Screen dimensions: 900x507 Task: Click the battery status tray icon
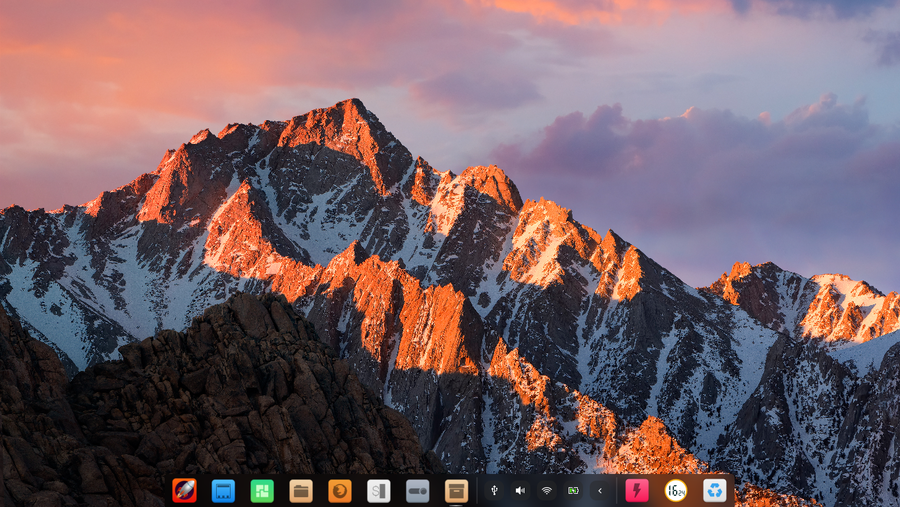pyautogui.click(x=573, y=490)
